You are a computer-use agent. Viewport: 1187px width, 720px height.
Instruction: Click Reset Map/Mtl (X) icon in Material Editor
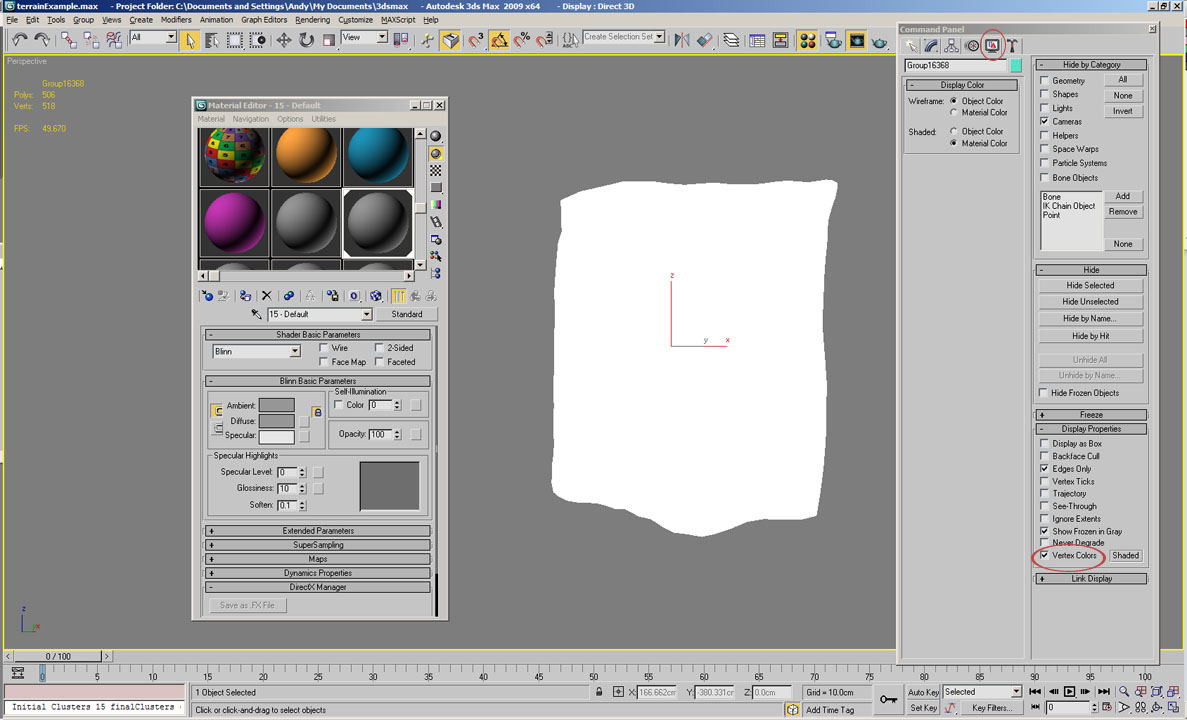(266, 296)
